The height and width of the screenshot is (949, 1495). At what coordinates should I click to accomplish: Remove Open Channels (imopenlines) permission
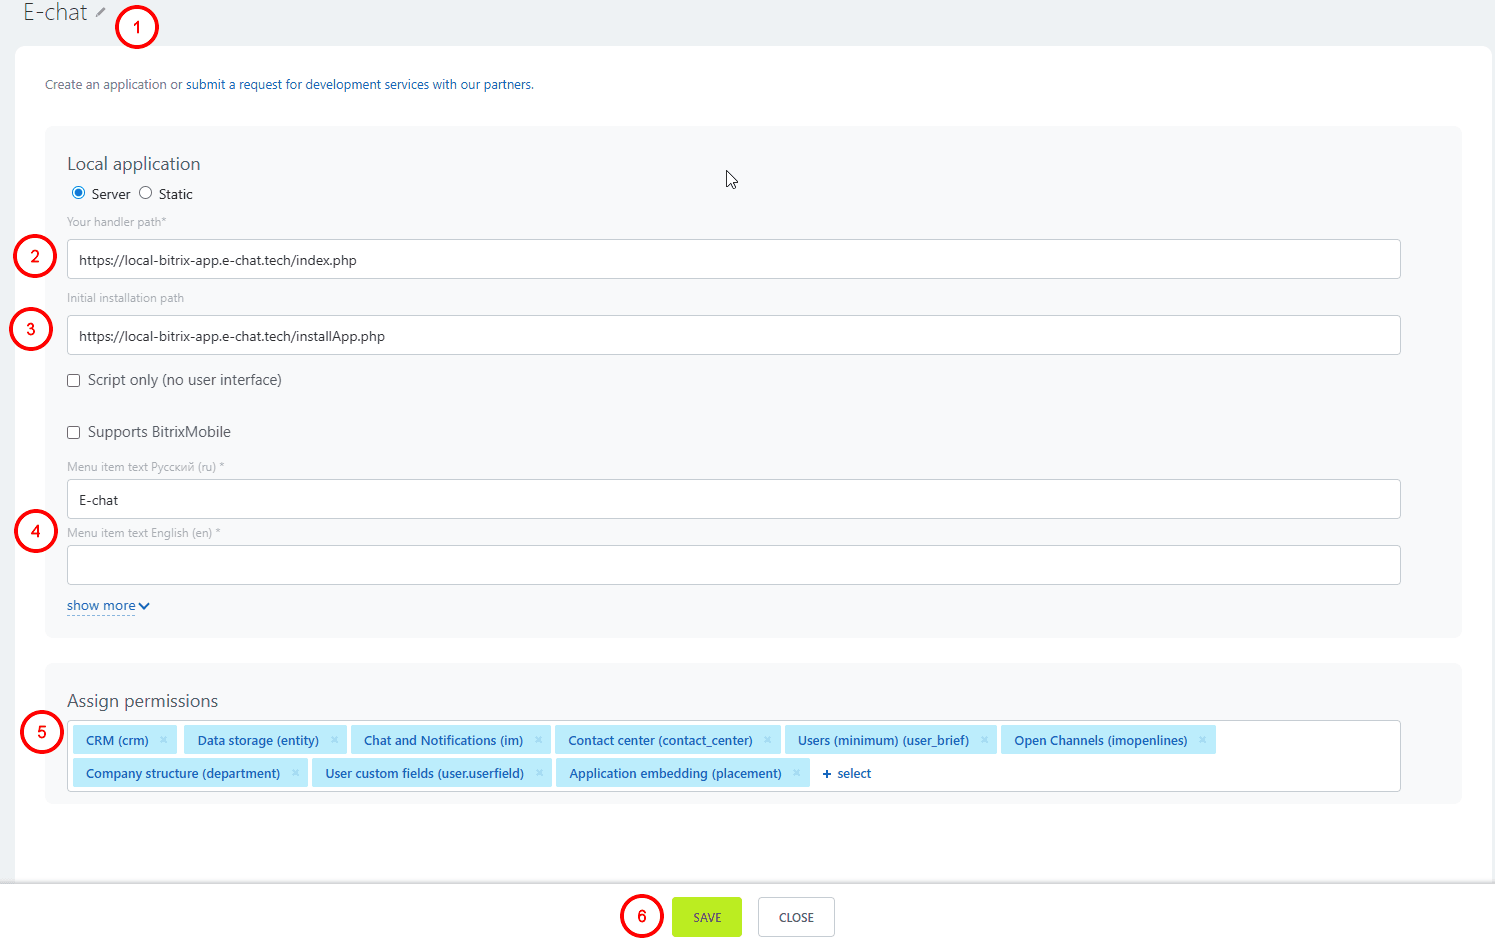tap(1202, 740)
